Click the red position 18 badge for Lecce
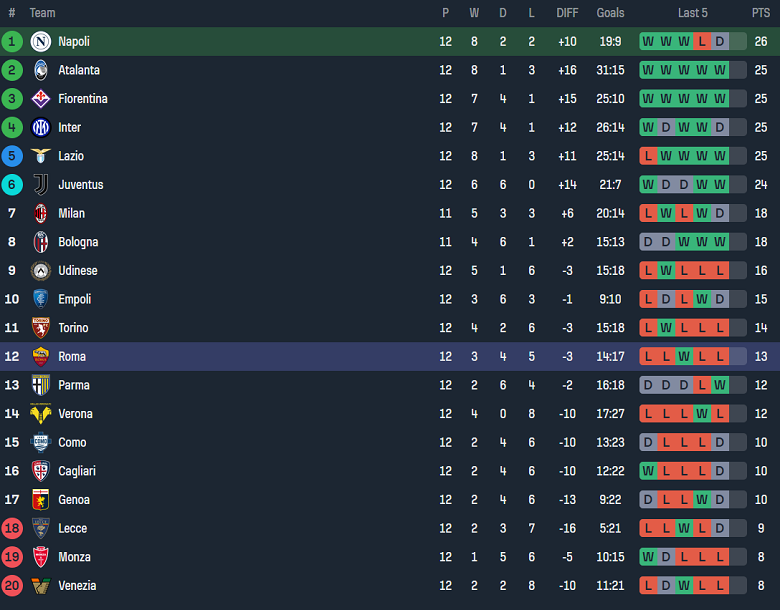The width and height of the screenshot is (780, 610). click(12, 529)
